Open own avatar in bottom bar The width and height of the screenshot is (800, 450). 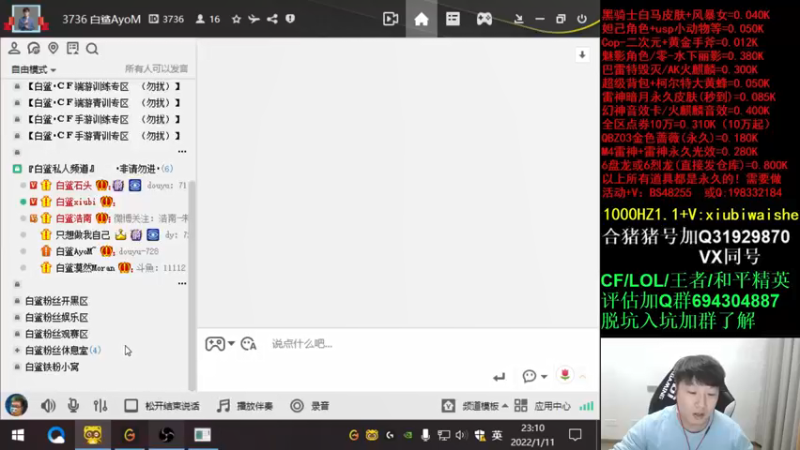click(x=16, y=406)
